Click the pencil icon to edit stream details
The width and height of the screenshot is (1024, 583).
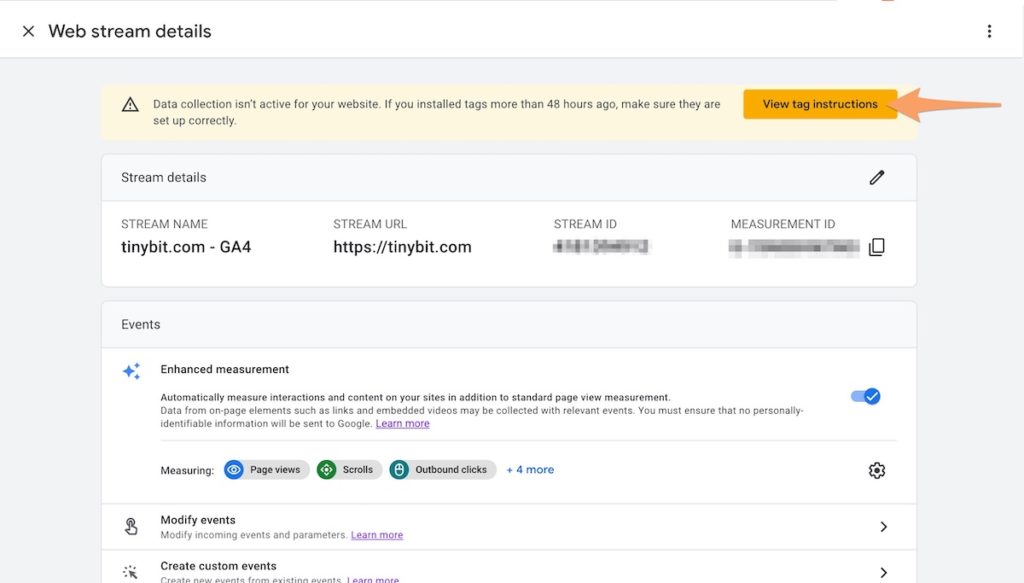pyautogui.click(x=877, y=177)
